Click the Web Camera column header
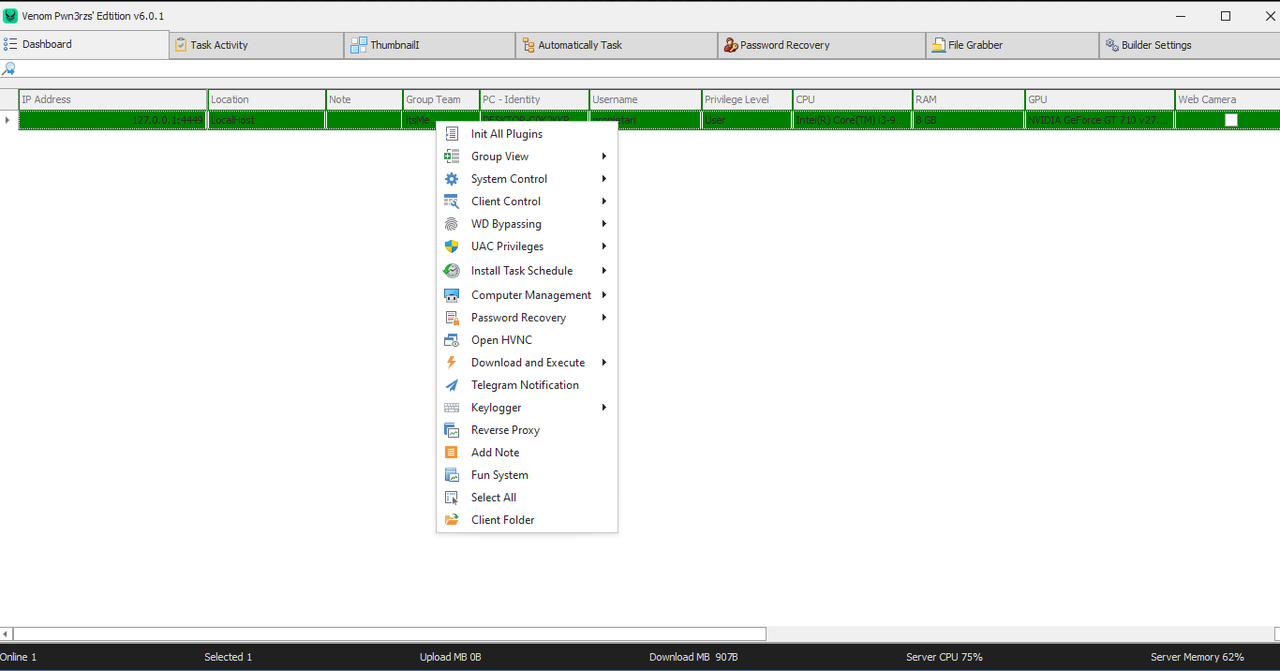Viewport: 1280px width, 671px height. pos(1227,99)
